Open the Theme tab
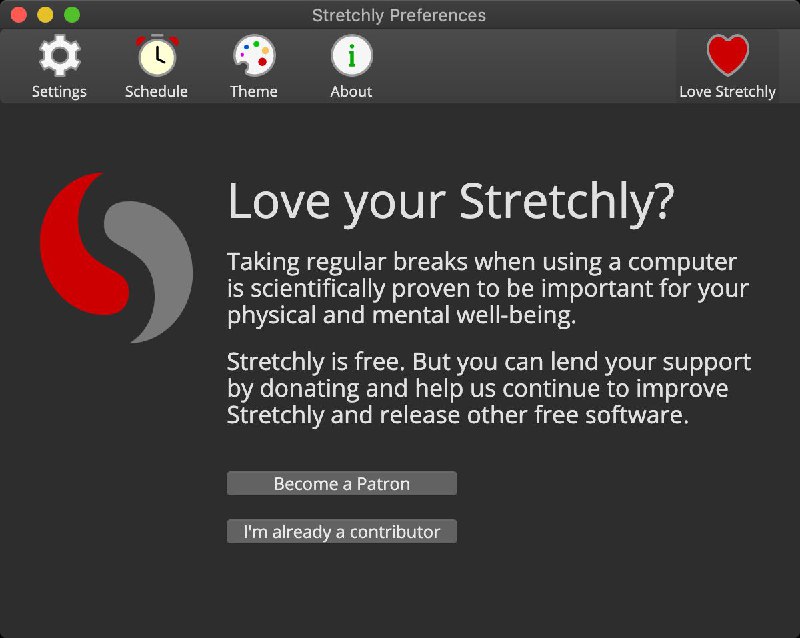This screenshot has height=638, width=800. pos(253,65)
